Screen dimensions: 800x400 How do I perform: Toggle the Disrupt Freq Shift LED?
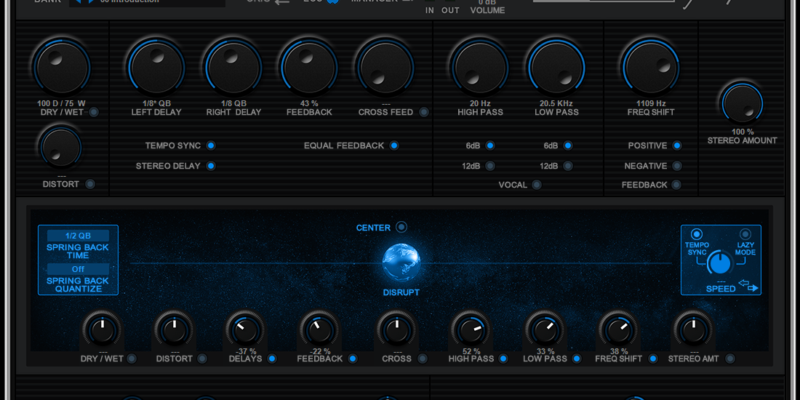click(x=653, y=359)
